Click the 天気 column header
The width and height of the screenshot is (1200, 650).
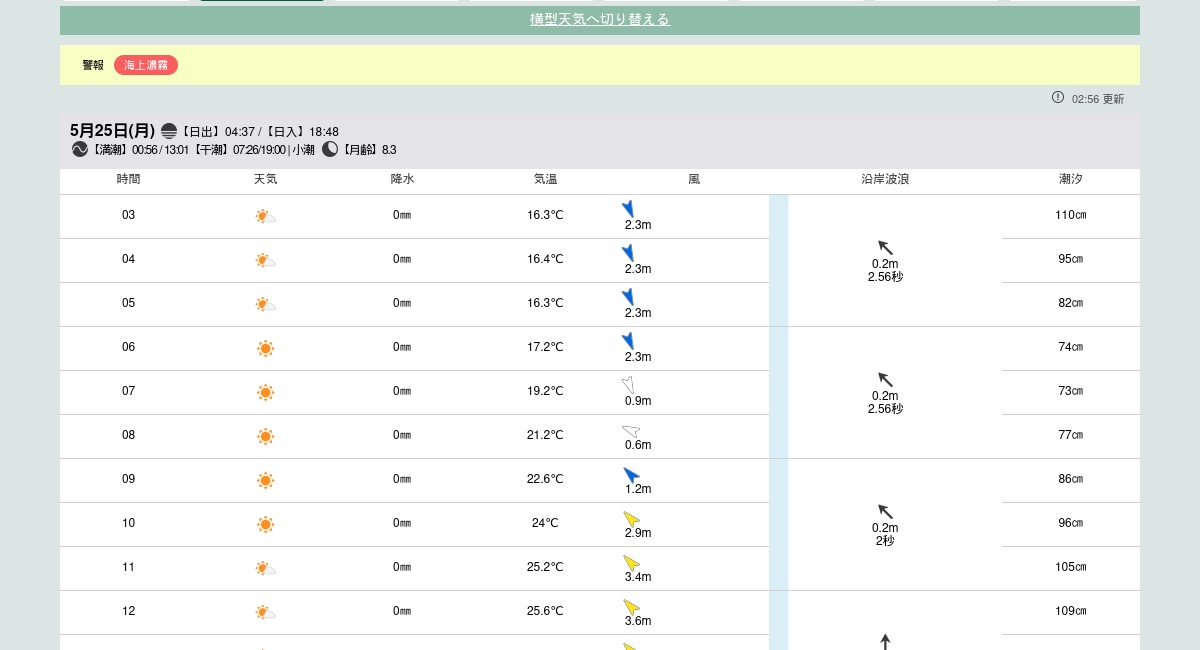pos(265,179)
